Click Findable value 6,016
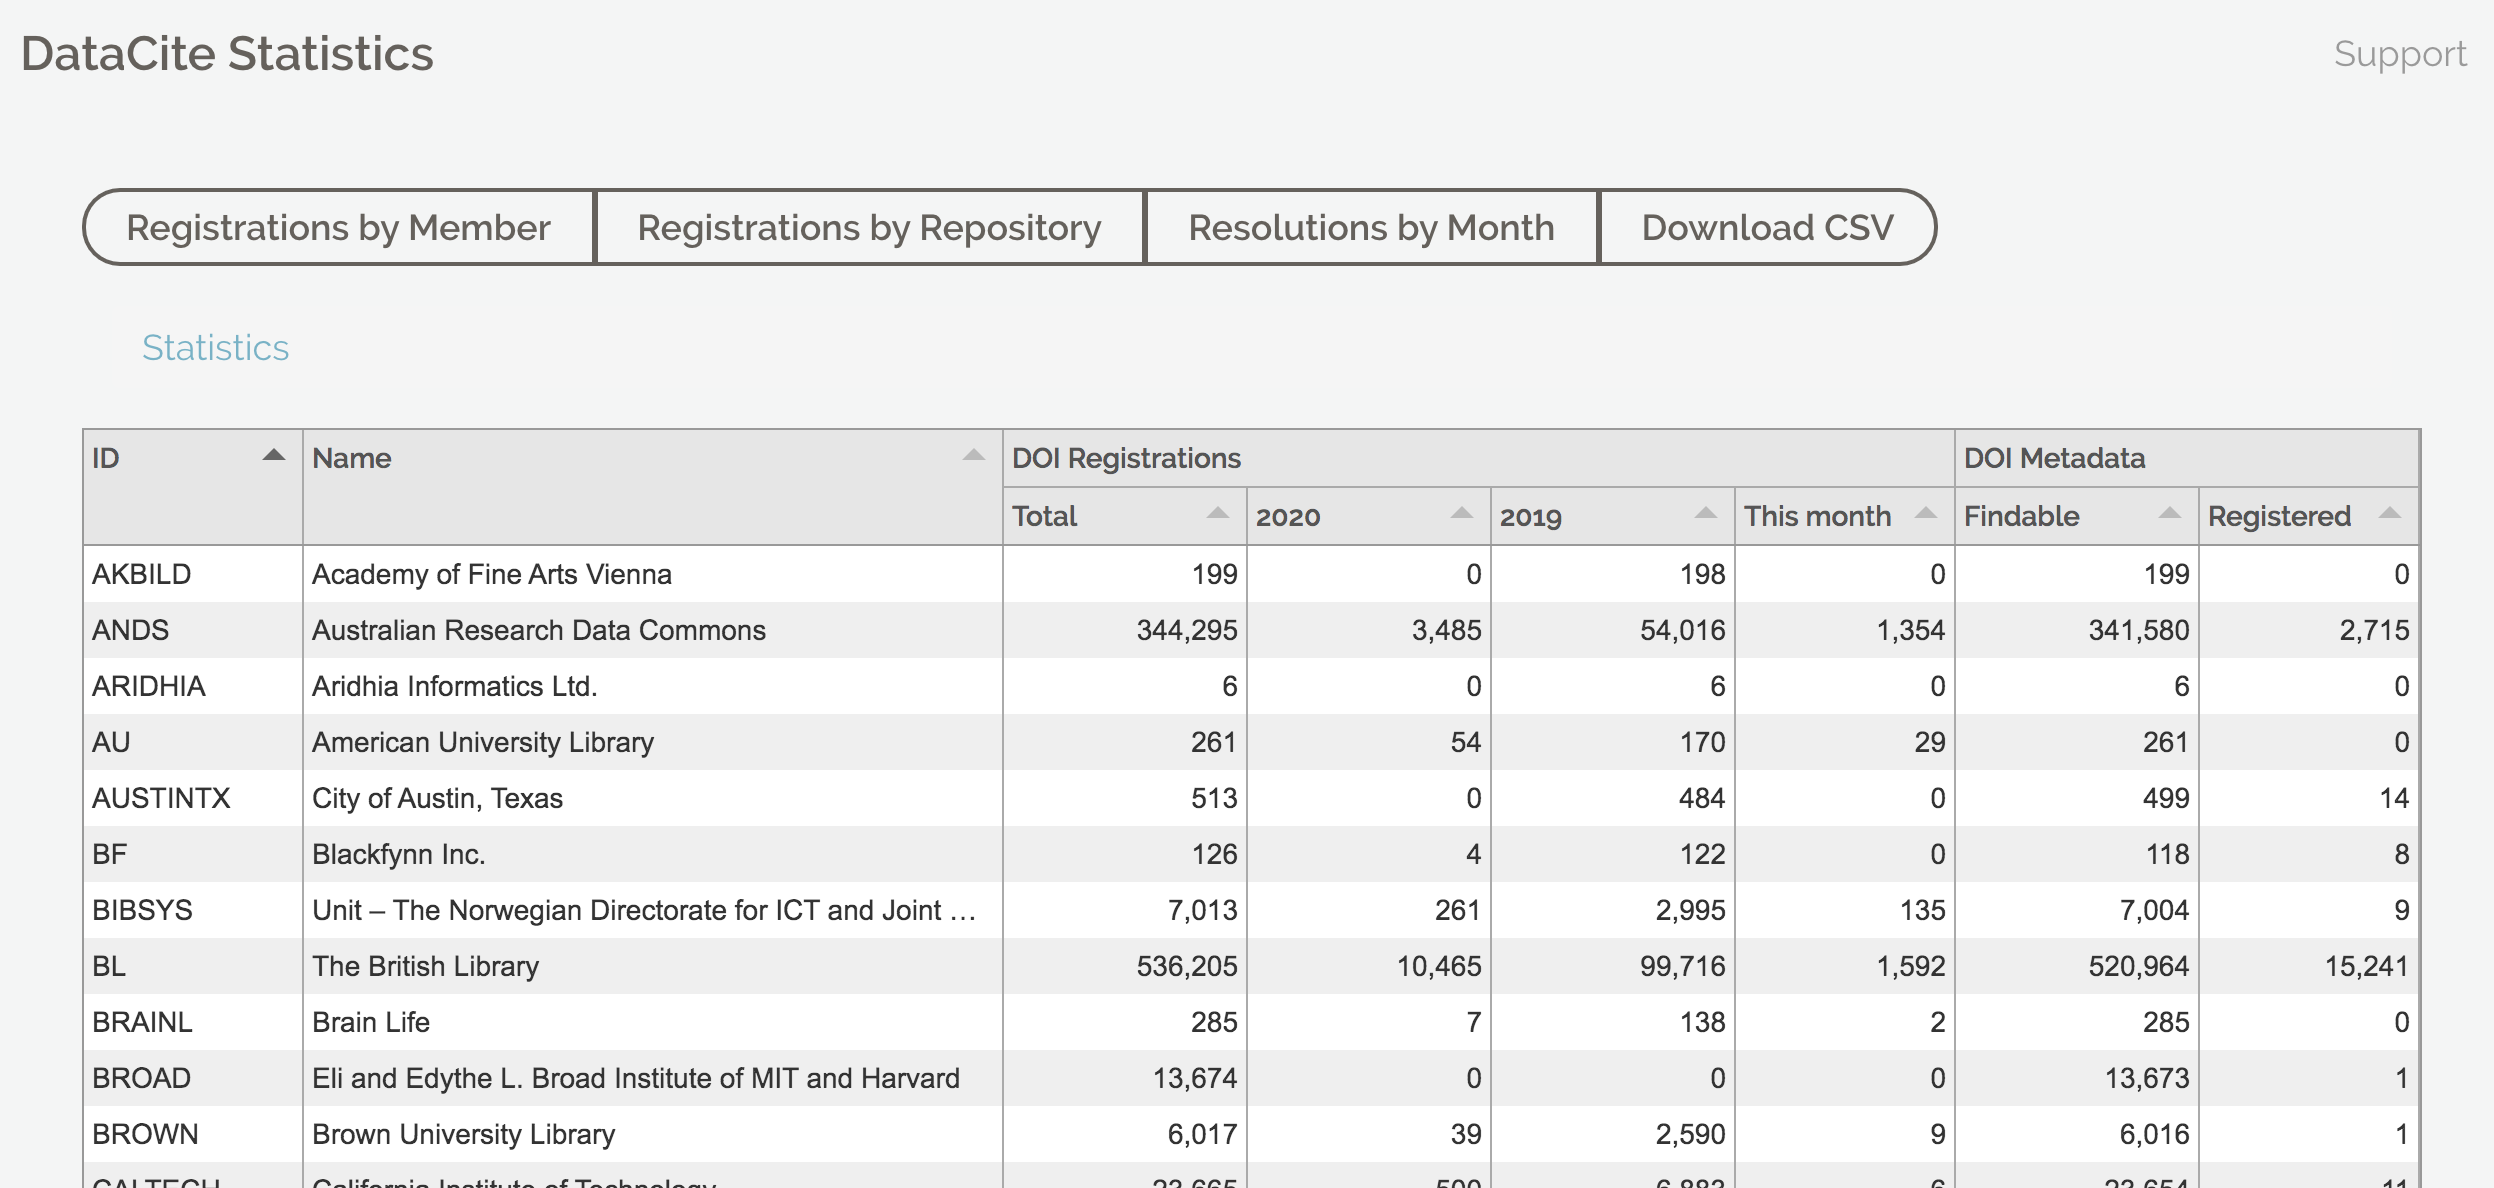Viewport: 2494px width, 1188px height. click(2155, 1134)
